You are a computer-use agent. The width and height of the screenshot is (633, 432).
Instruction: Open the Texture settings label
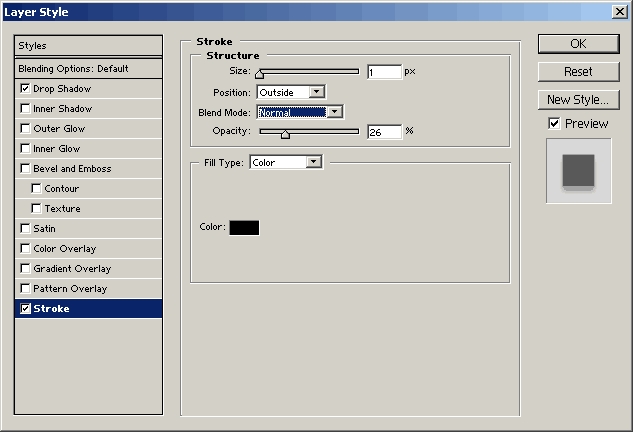point(63,208)
